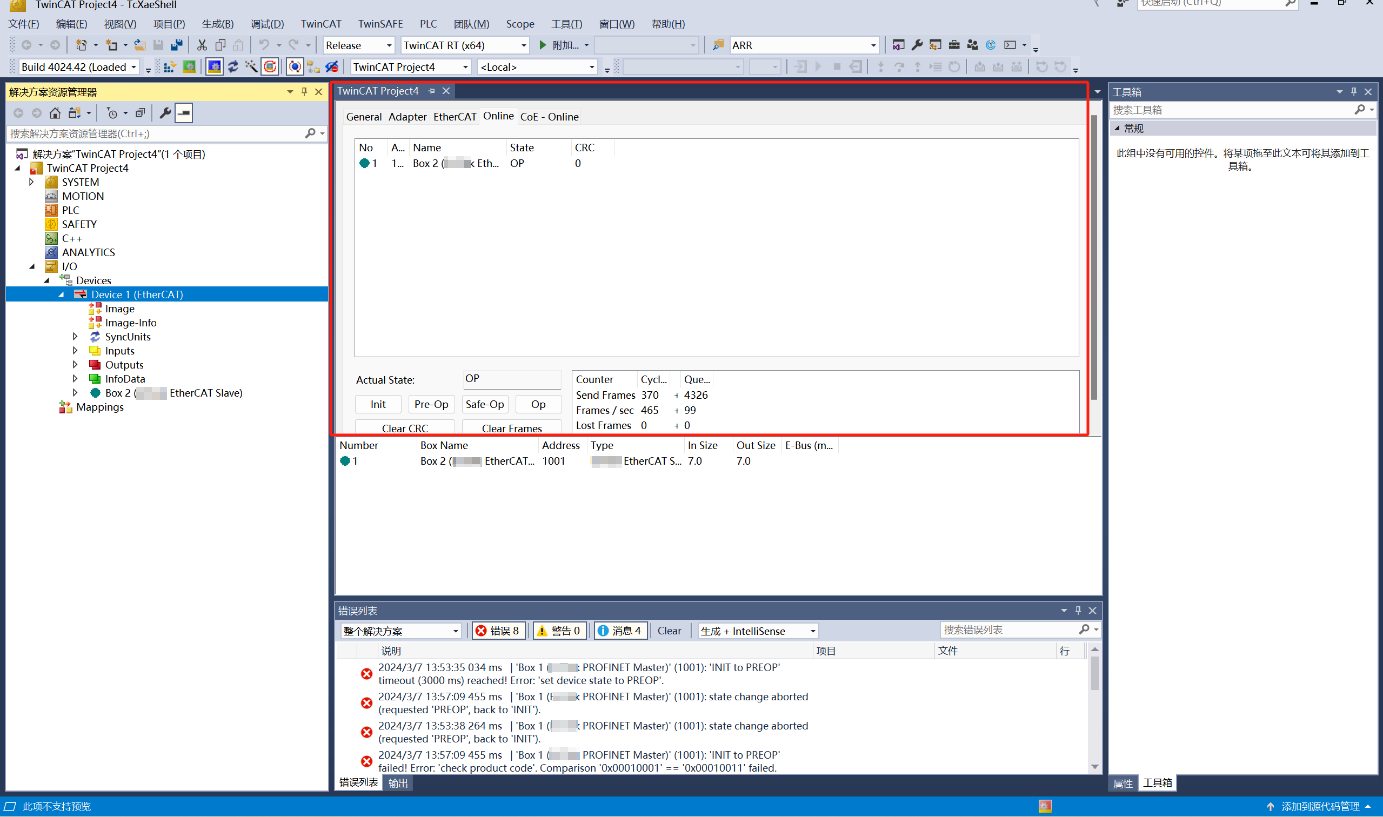Click the Show Online Data icon
Screen dimensions: 1383x817
coord(295,67)
